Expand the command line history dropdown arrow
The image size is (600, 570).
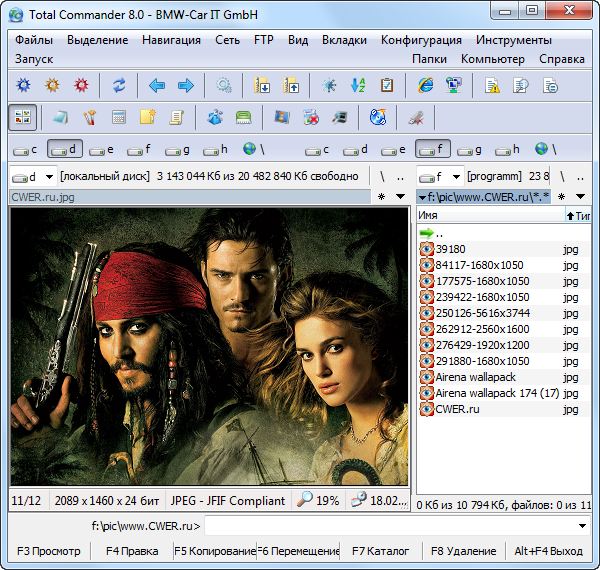tap(582, 525)
